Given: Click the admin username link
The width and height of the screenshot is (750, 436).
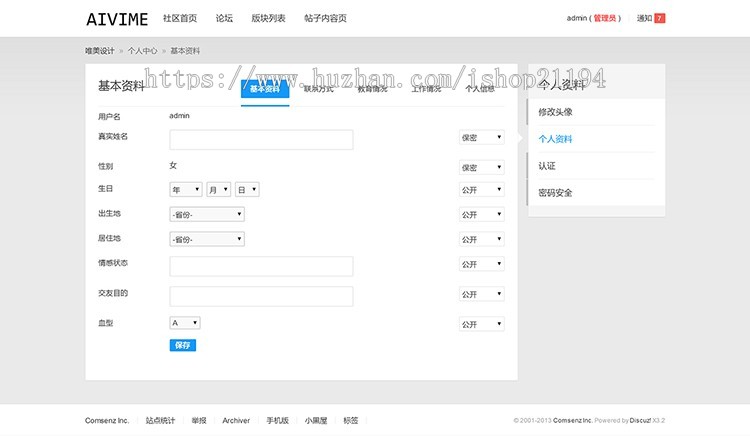Looking at the screenshot, I should point(576,18).
